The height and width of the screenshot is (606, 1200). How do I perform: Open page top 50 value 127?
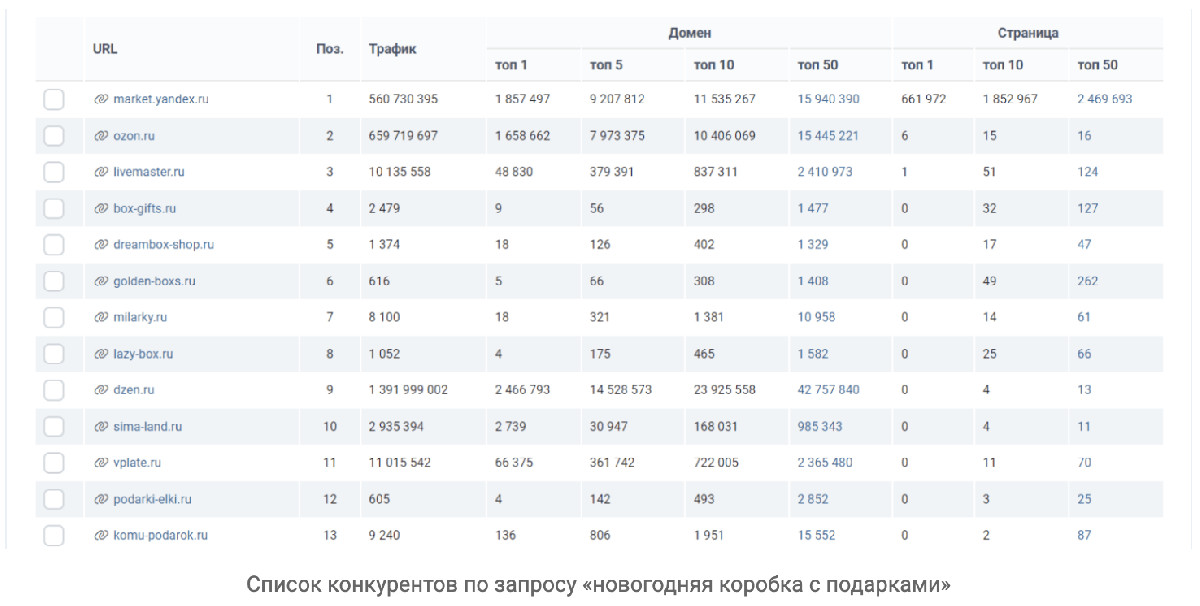[x=1087, y=209]
